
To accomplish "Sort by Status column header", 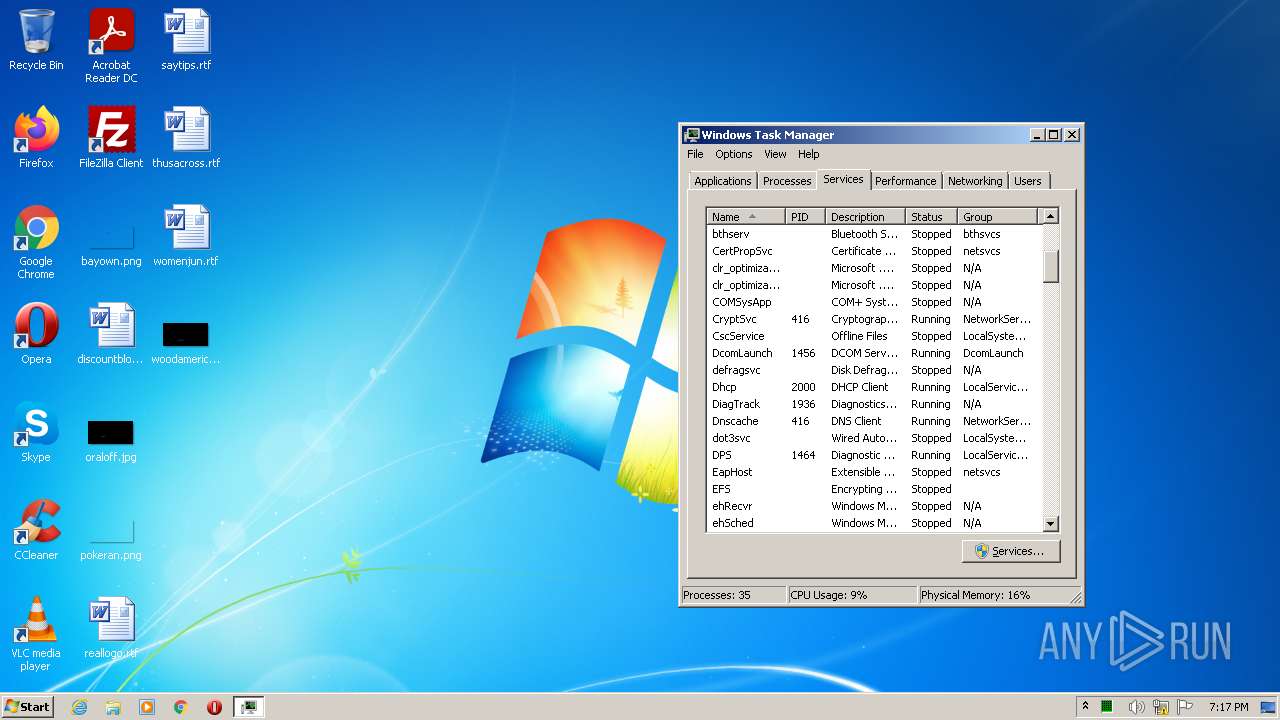I will click(932, 216).
